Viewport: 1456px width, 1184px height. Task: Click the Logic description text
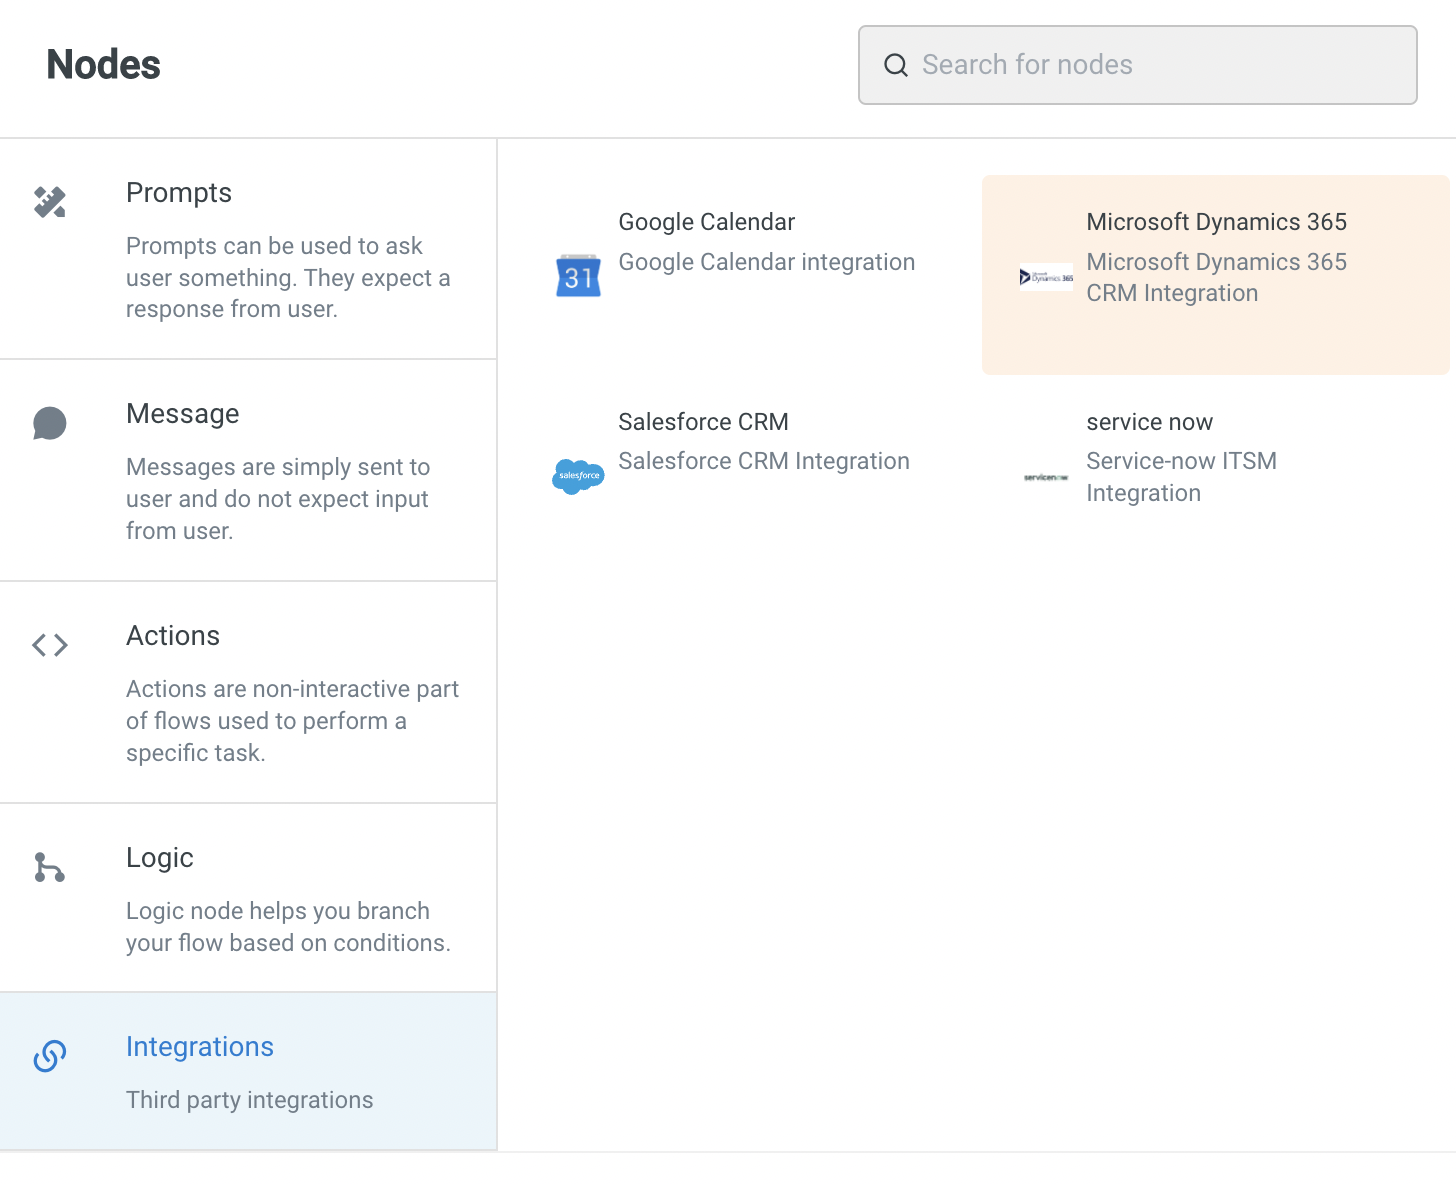(x=288, y=927)
